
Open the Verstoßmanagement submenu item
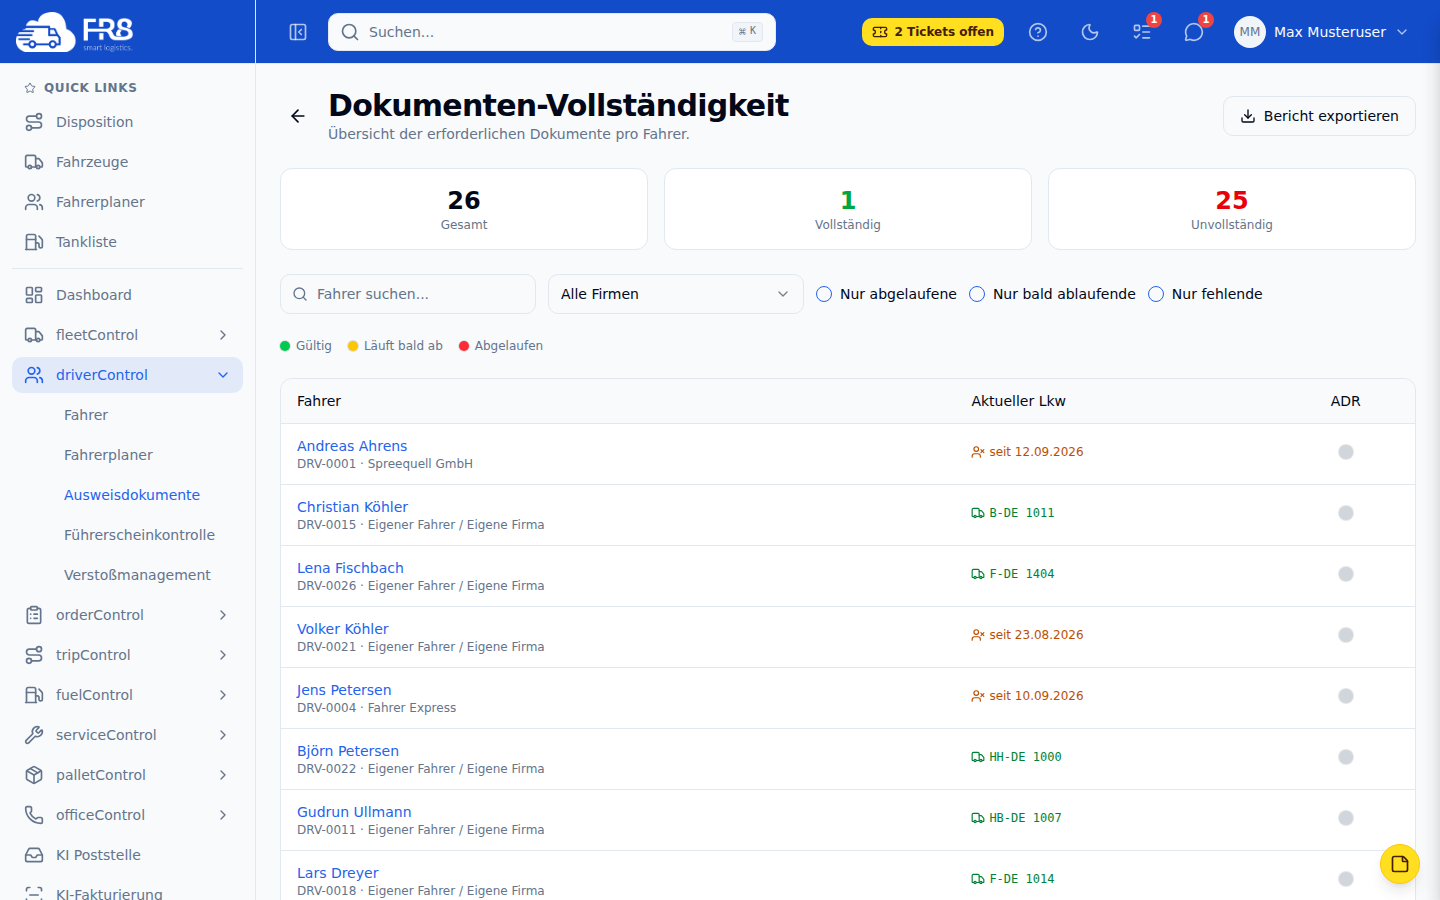click(x=137, y=575)
